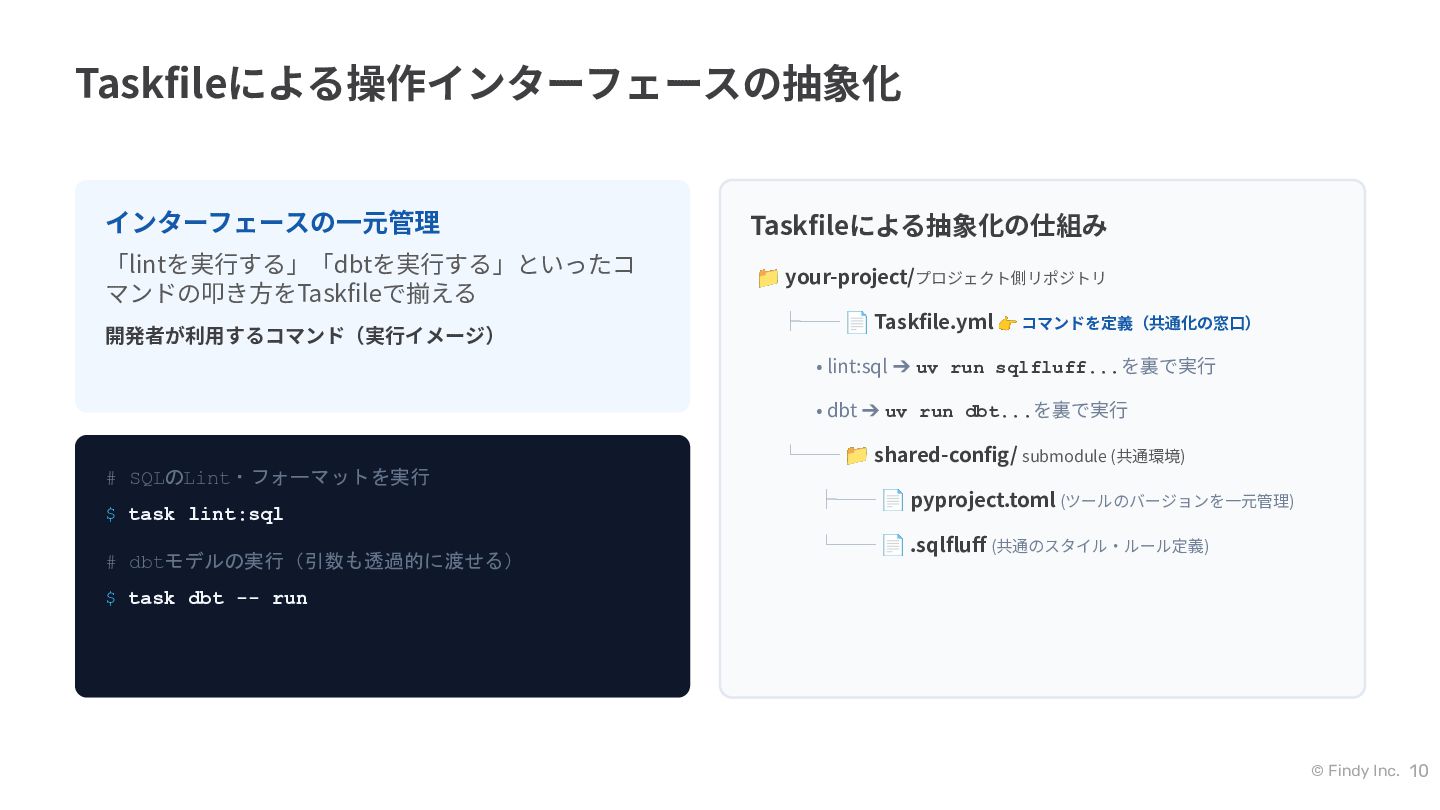
Task: Click the your-project folder icon
Action: pyautogui.click(x=768, y=278)
